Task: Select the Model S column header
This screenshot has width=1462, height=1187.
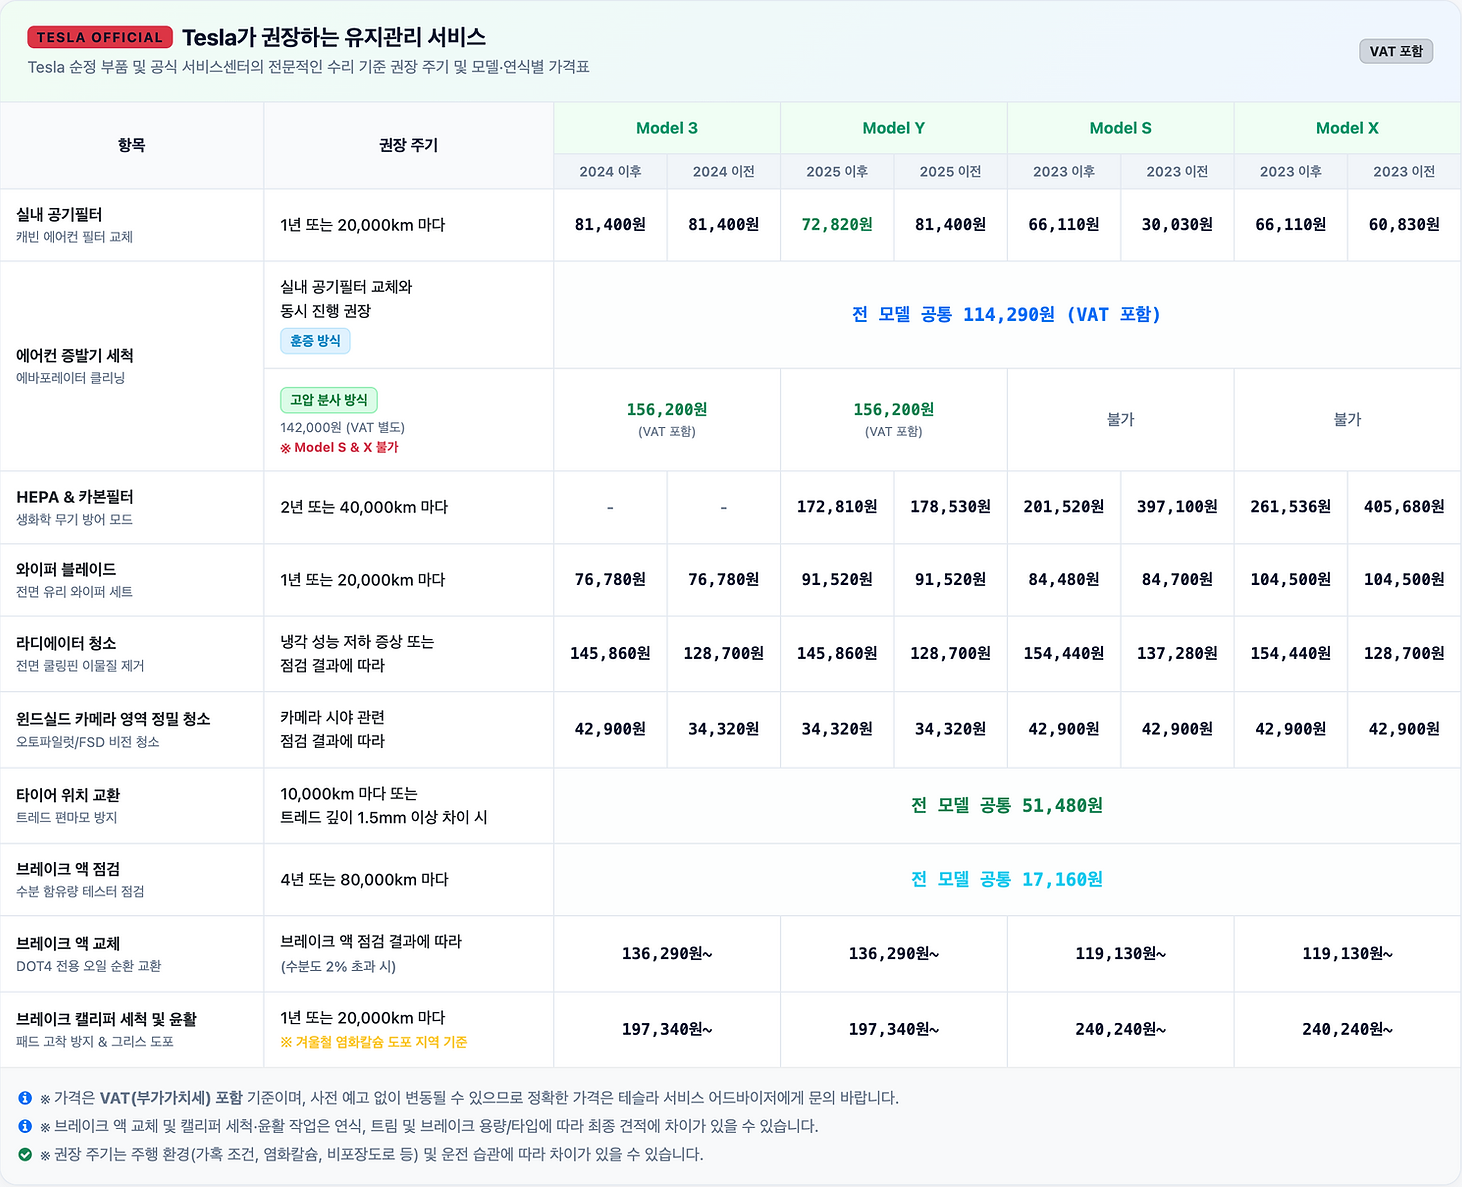Action: click(1121, 128)
